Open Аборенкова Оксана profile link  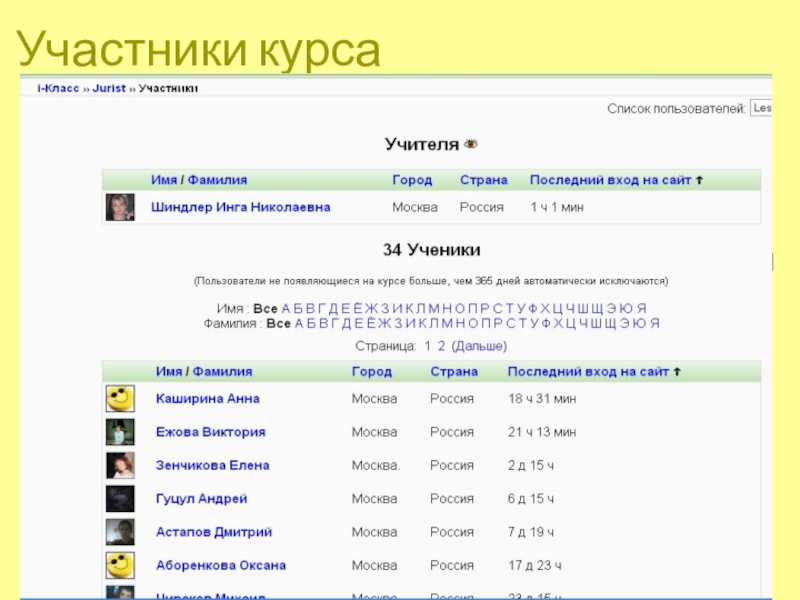pyautogui.click(x=221, y=565)
